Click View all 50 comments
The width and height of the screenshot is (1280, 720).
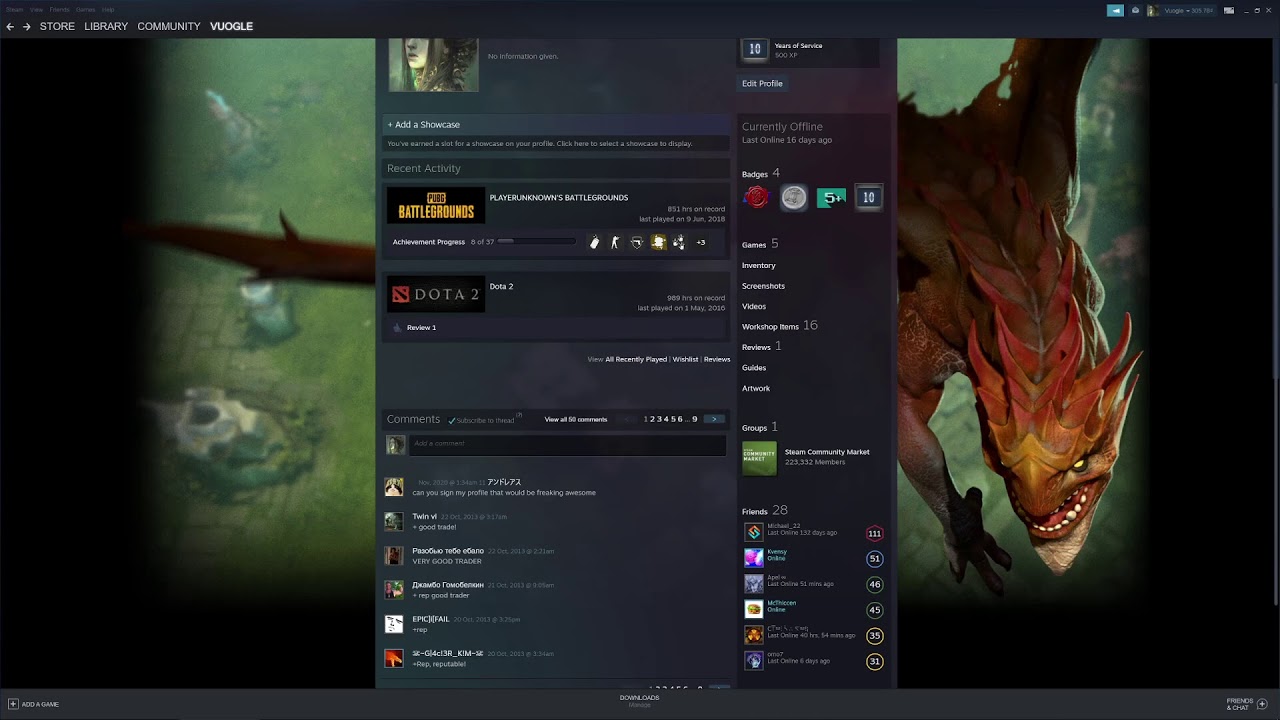pos(576,420)
